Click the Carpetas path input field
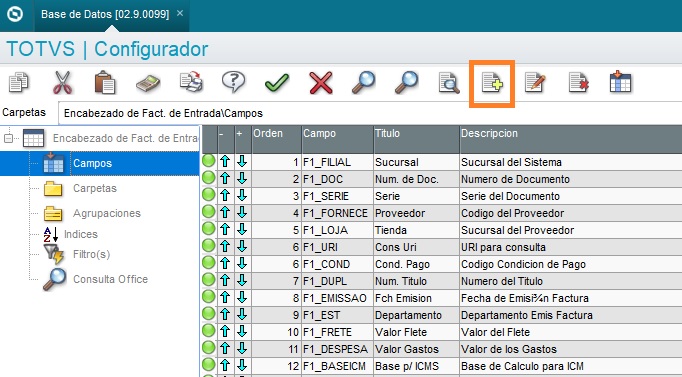The image size is (682, 377). tap(370, 113)
